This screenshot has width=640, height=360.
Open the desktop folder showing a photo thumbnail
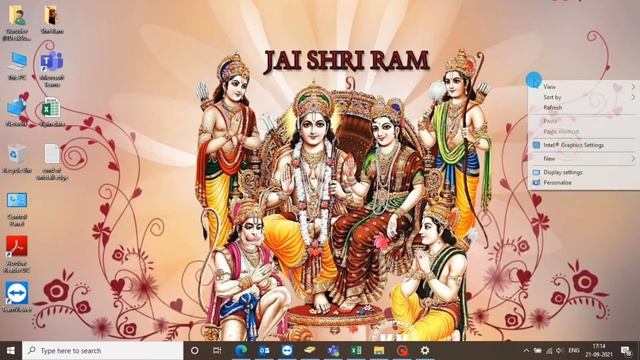click(52, 20)
